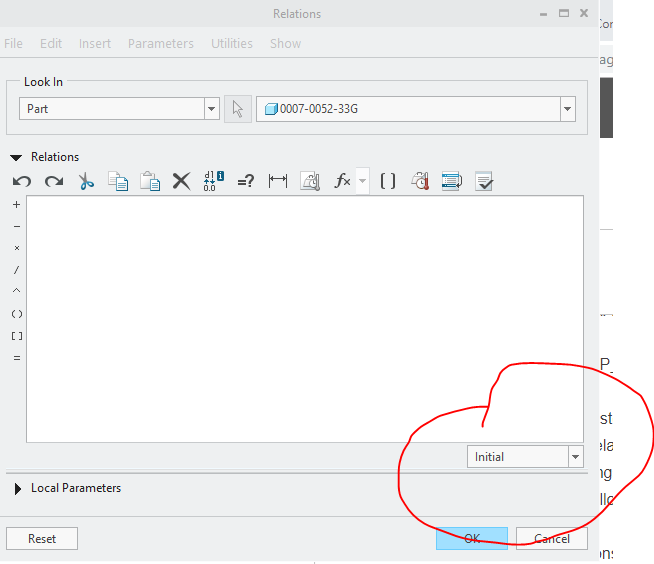
Task: Open the Parameters menu
Action: click(161, 43)
